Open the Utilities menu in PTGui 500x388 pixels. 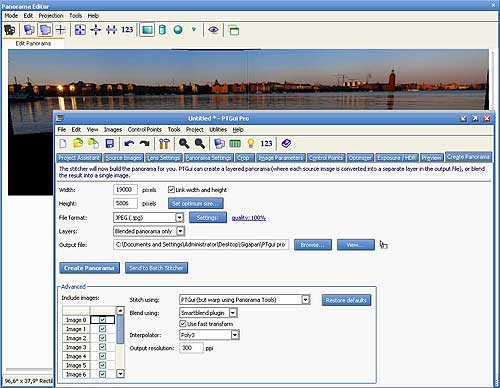pyautogui.click(x=218, y=129)
